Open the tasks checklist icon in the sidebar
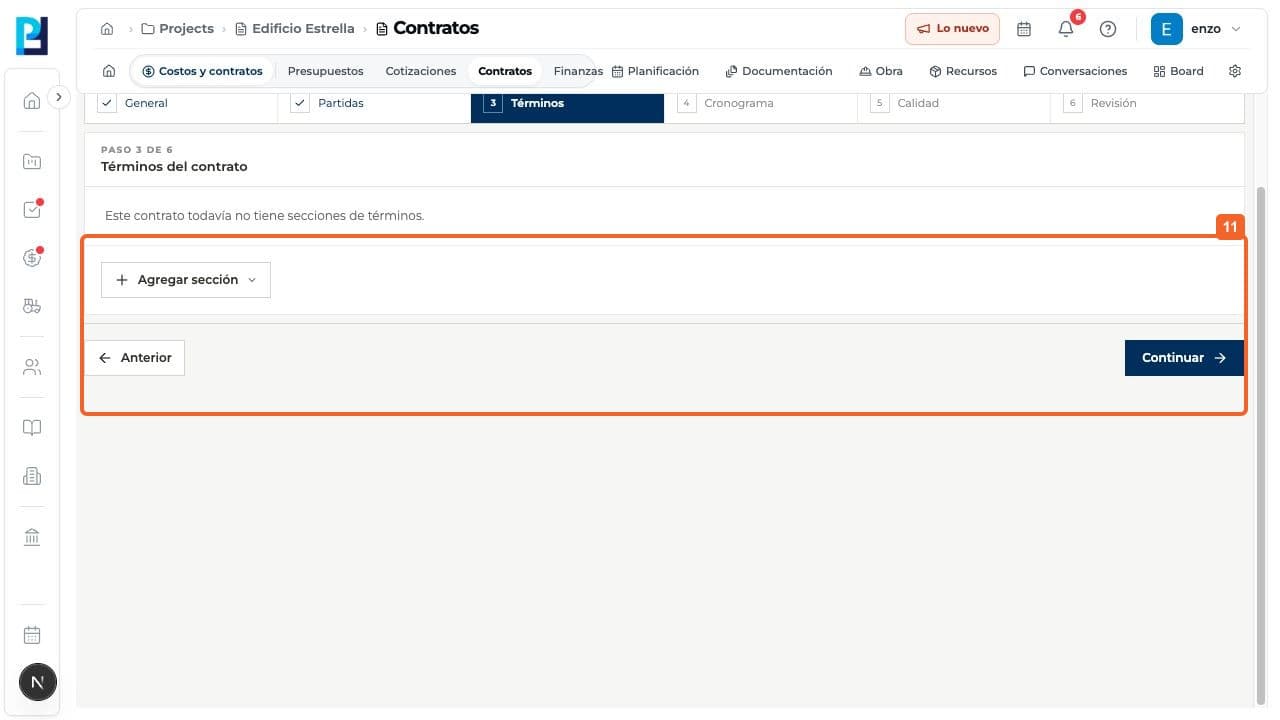The image size is (1280, 720). point(32,209)
